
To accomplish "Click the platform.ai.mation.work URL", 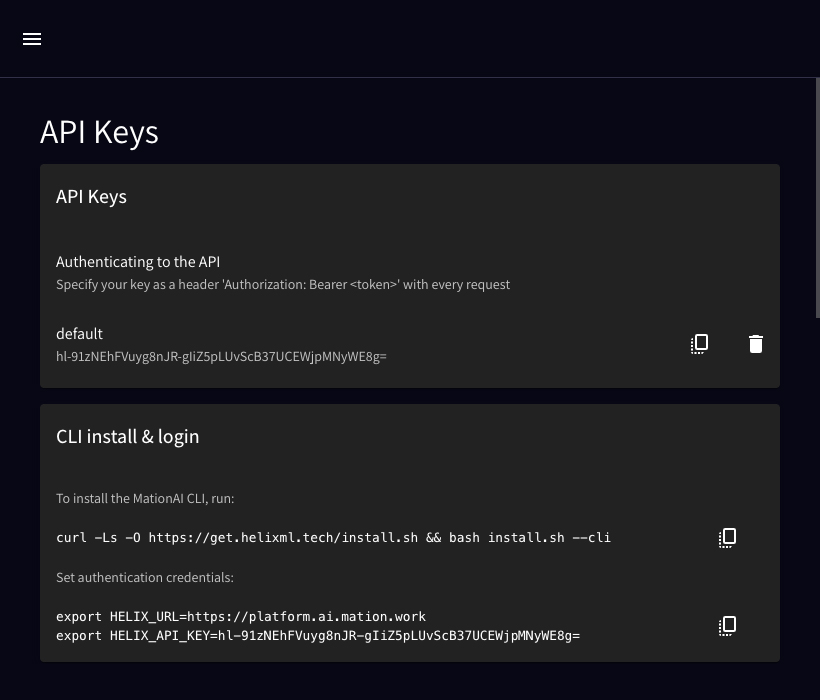I will (306, 616).
